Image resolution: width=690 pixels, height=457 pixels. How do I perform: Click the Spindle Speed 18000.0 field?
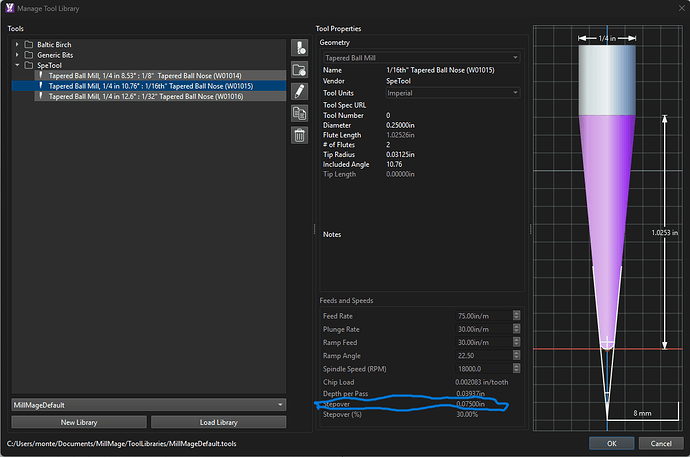click(x=484, y=369)
